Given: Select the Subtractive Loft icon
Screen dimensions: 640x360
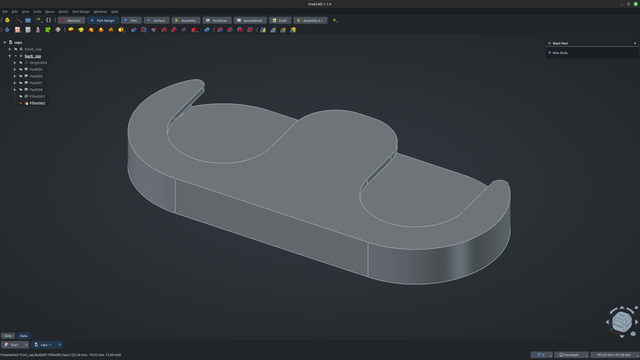Looking at the screenshot, I should [164, 30].
